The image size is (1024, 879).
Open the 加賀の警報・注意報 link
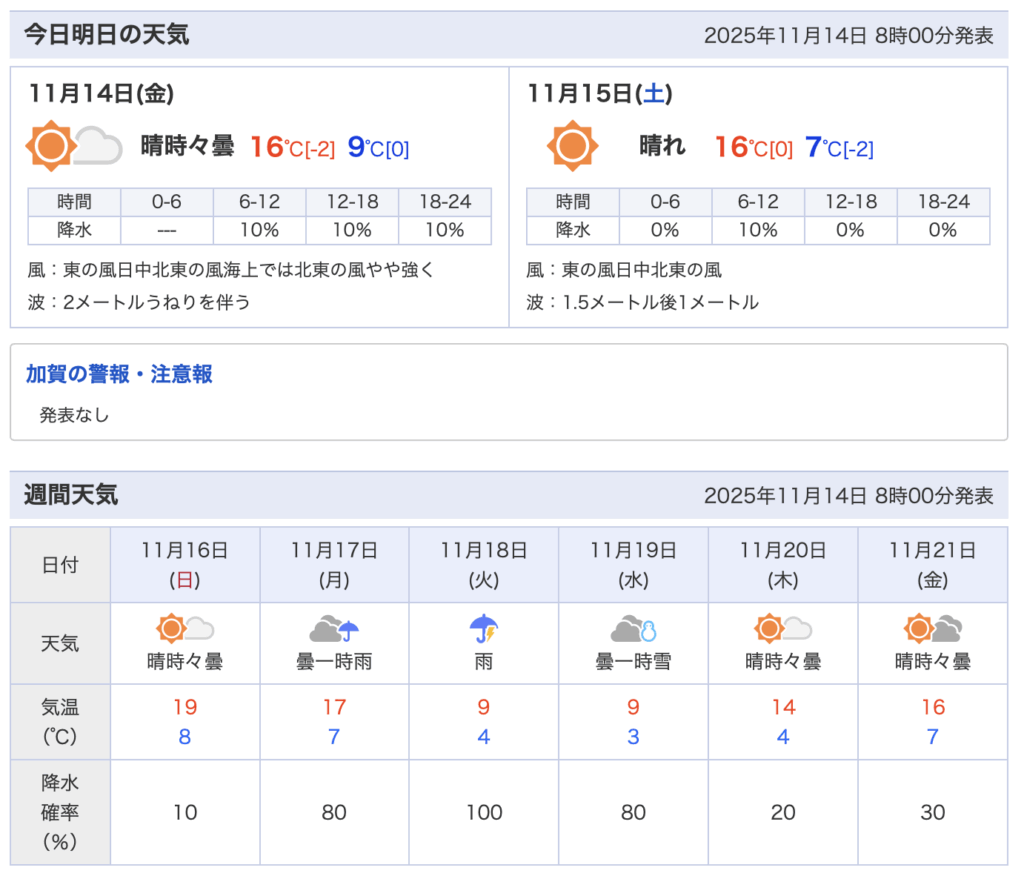coord(119,374)
